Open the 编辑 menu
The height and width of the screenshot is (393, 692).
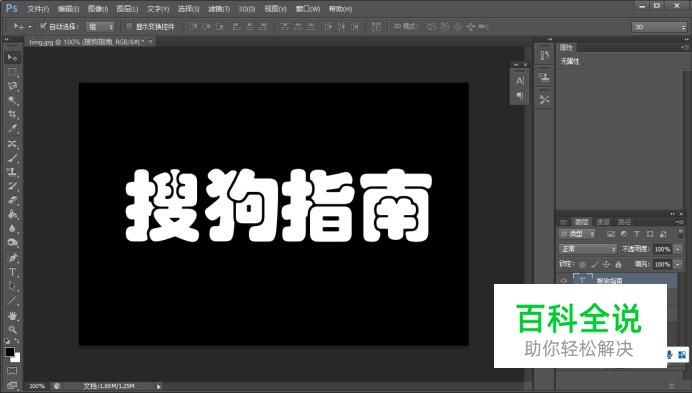(x=68, y=9)
